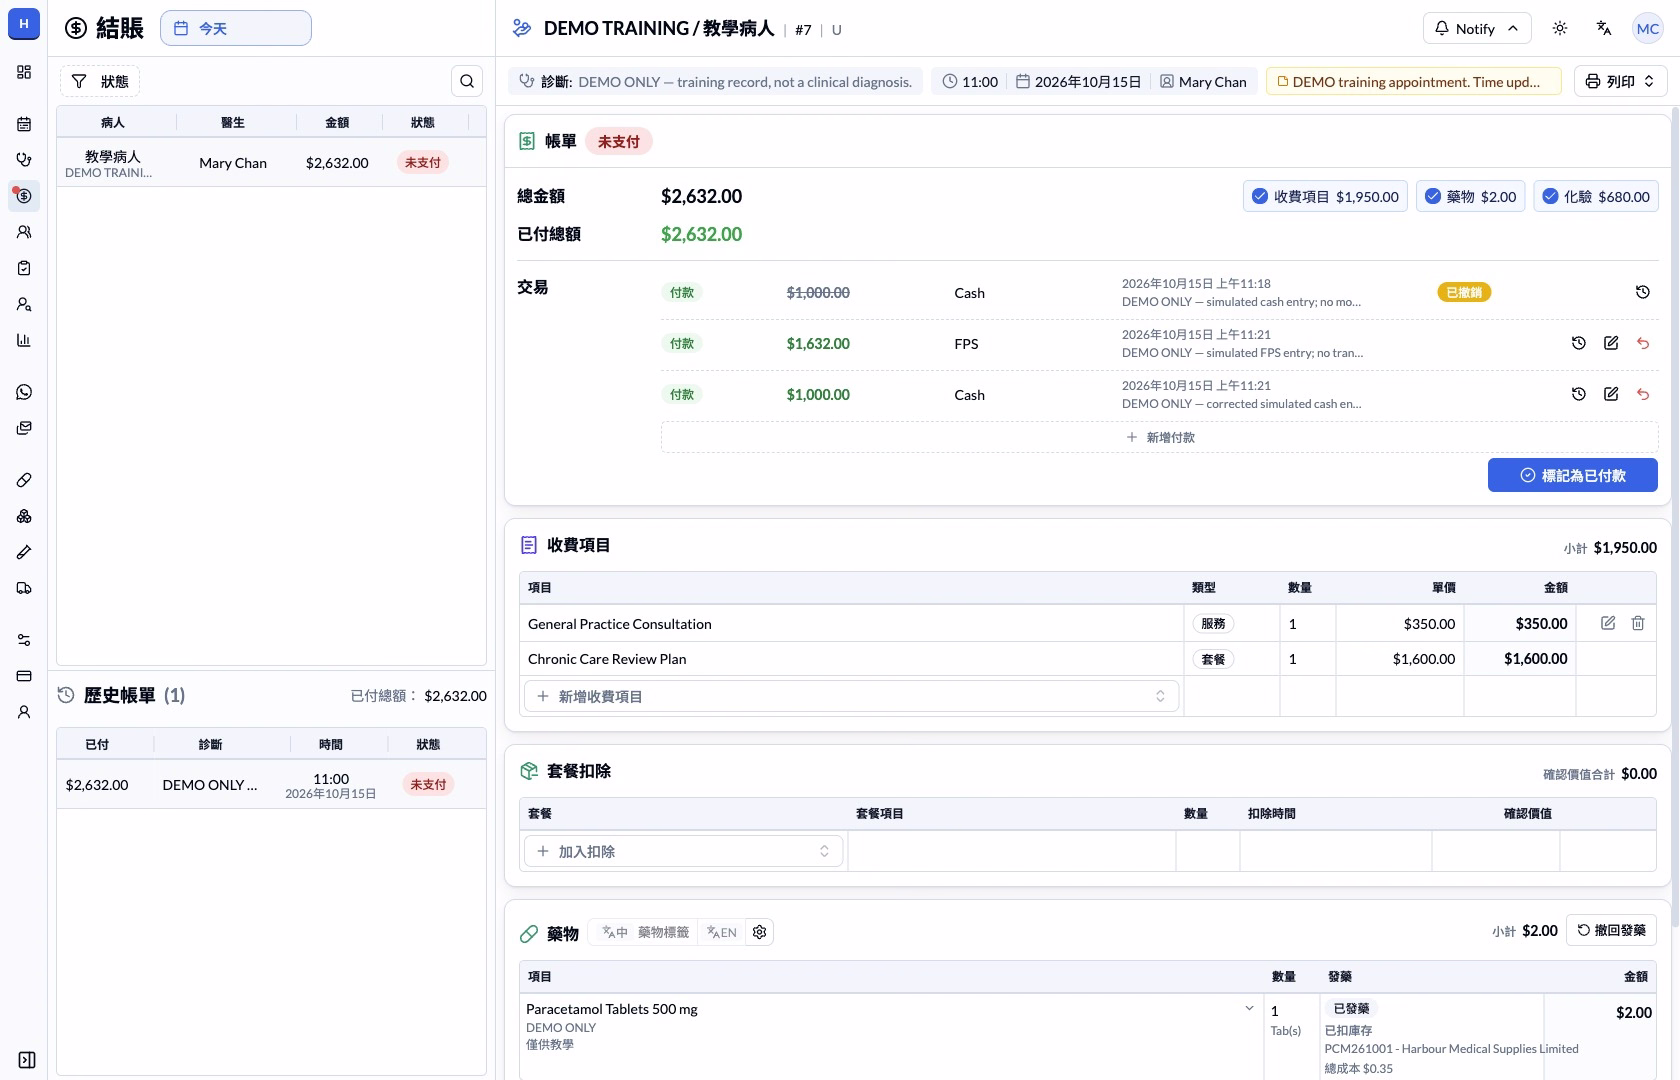Reverse the FPS payment with the red arrow

pos(1643,343)
